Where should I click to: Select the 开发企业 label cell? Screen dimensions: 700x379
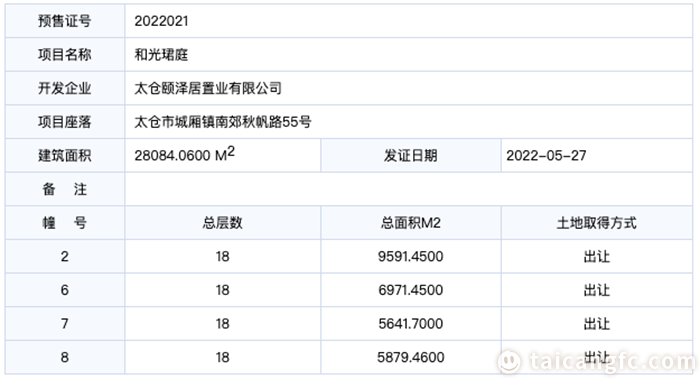(65, 88)
